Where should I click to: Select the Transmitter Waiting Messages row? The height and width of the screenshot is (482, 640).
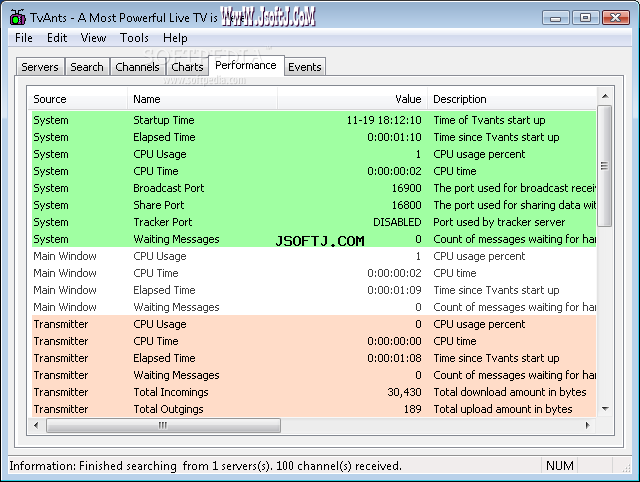(x=313, y=375)
